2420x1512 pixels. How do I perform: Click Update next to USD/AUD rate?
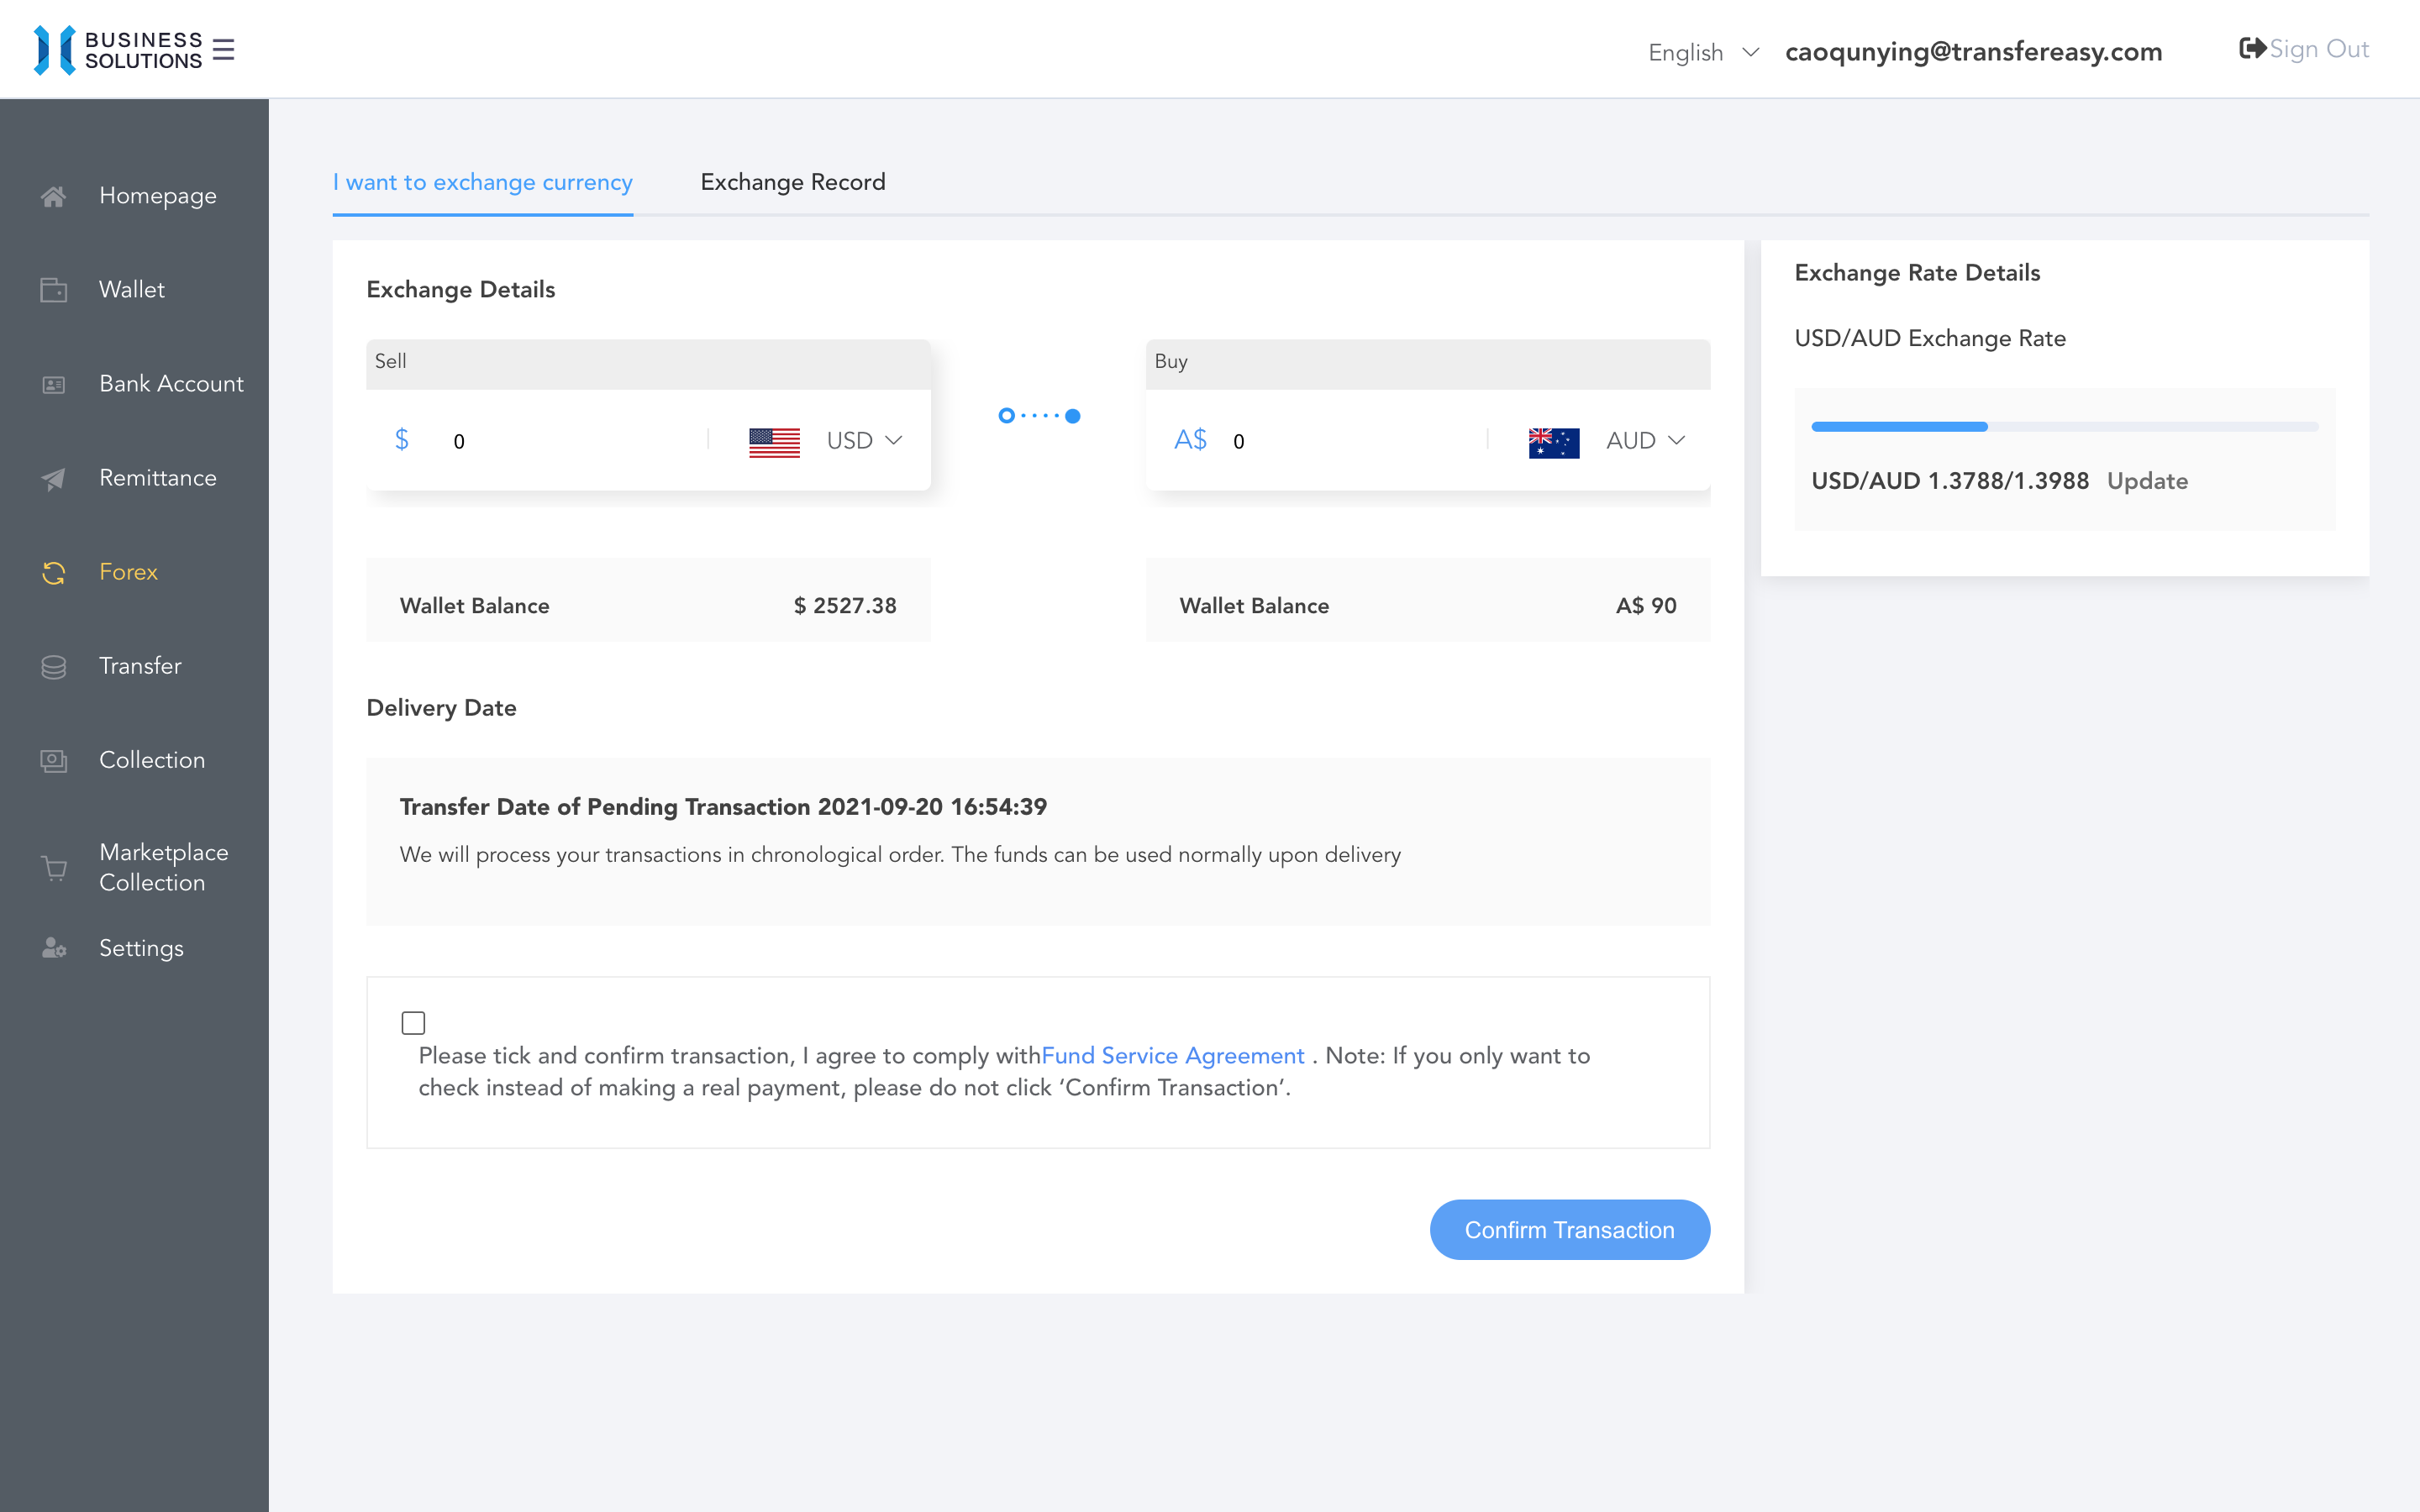click(2147, 481)
